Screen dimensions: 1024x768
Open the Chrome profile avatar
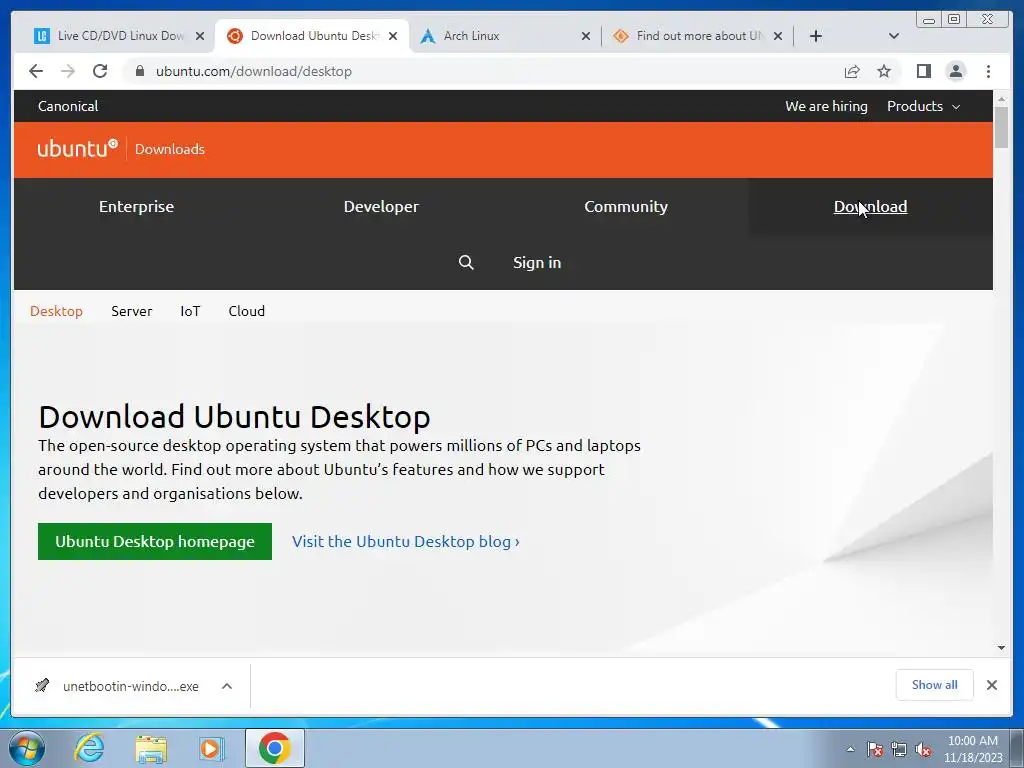pyautogui.click(x=955, y=71)
